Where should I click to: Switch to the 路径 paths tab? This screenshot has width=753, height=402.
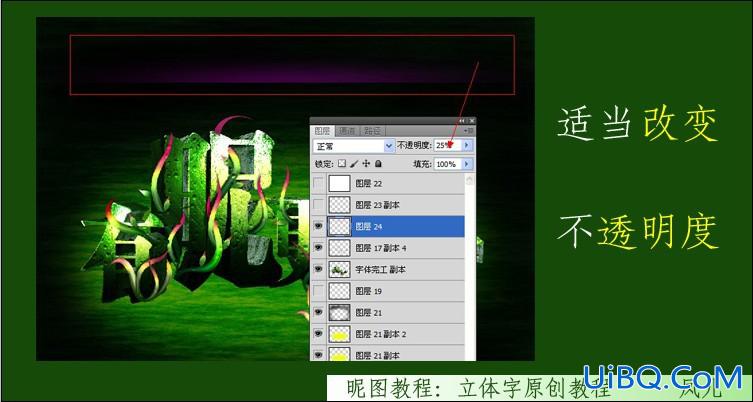pos(371,131)
